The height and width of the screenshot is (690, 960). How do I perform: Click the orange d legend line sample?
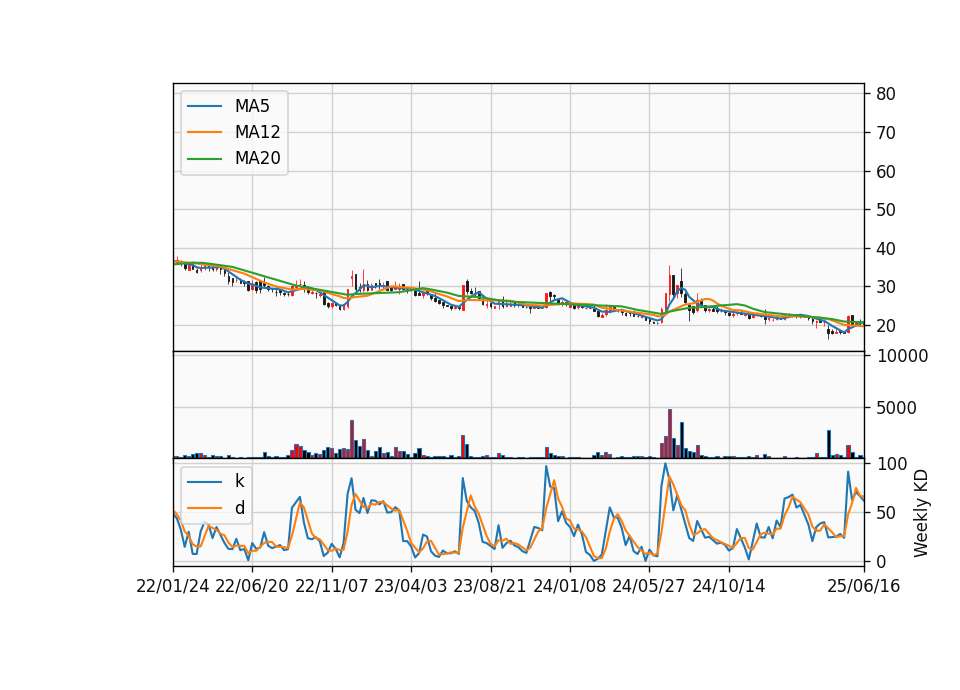(204, 508)
